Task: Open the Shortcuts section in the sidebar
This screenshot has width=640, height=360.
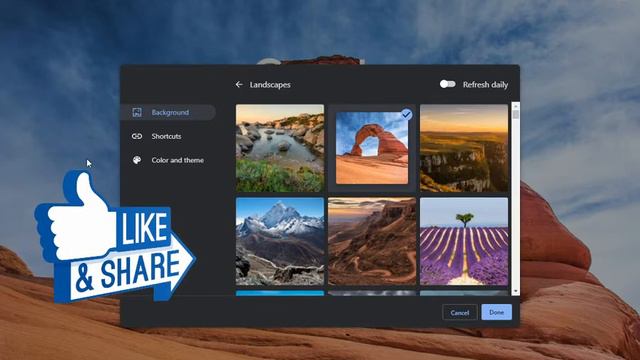Action: tap(168, 136)
